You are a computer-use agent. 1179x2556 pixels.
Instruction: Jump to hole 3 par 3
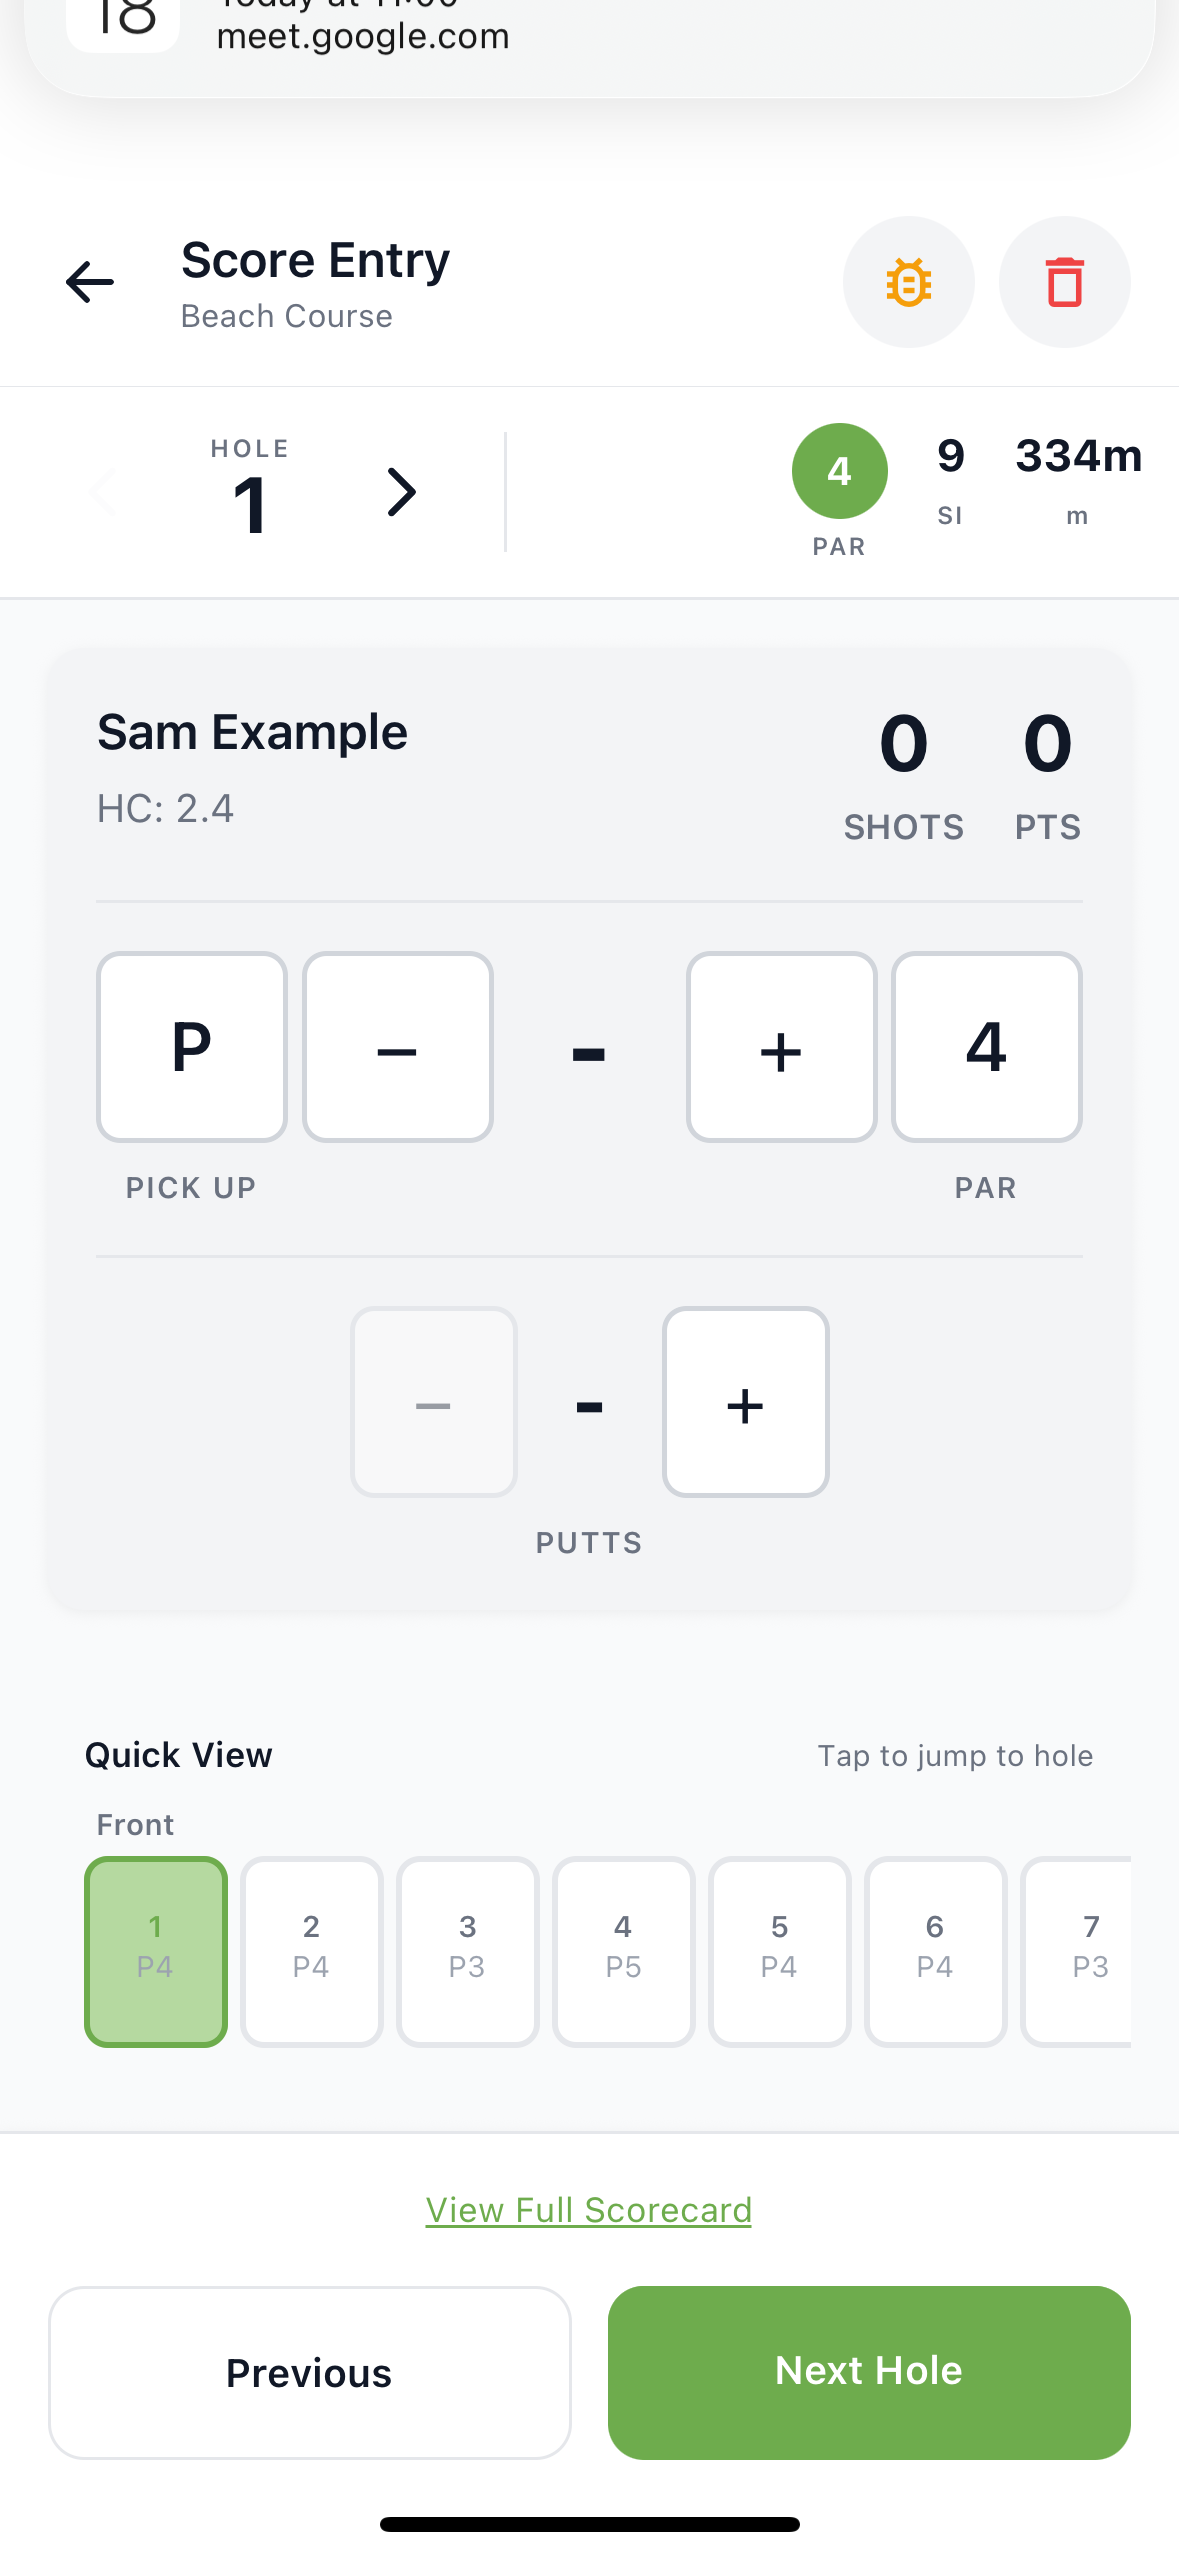coord(467,1951)
